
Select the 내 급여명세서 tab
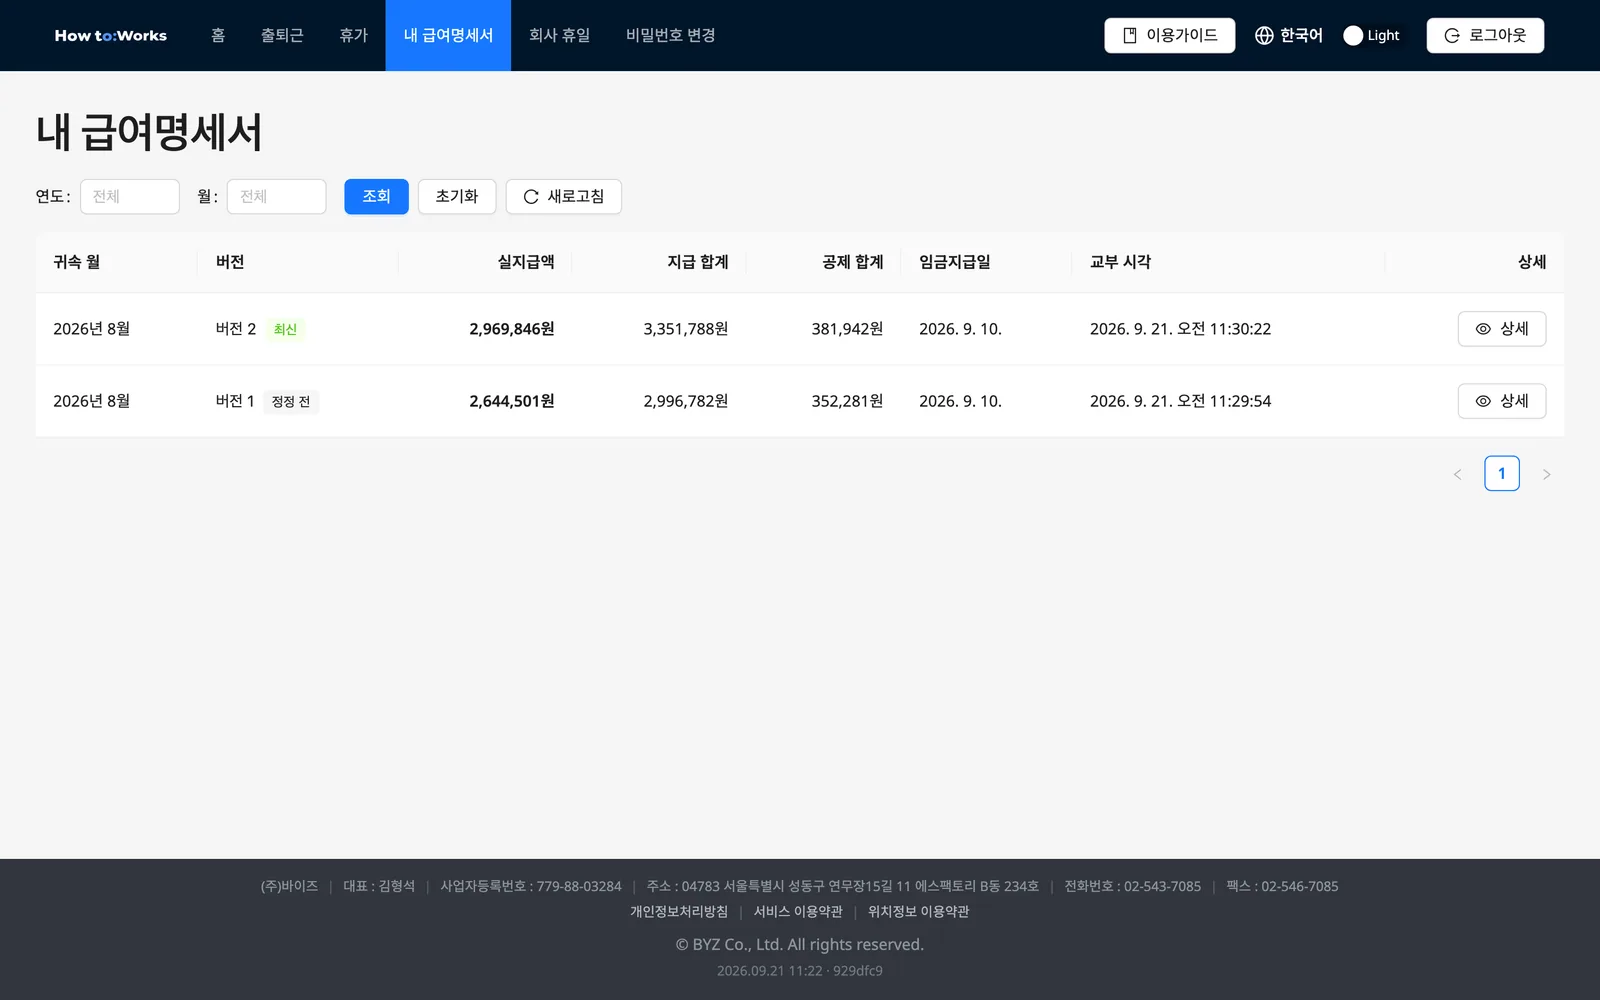tap(448, 35)
